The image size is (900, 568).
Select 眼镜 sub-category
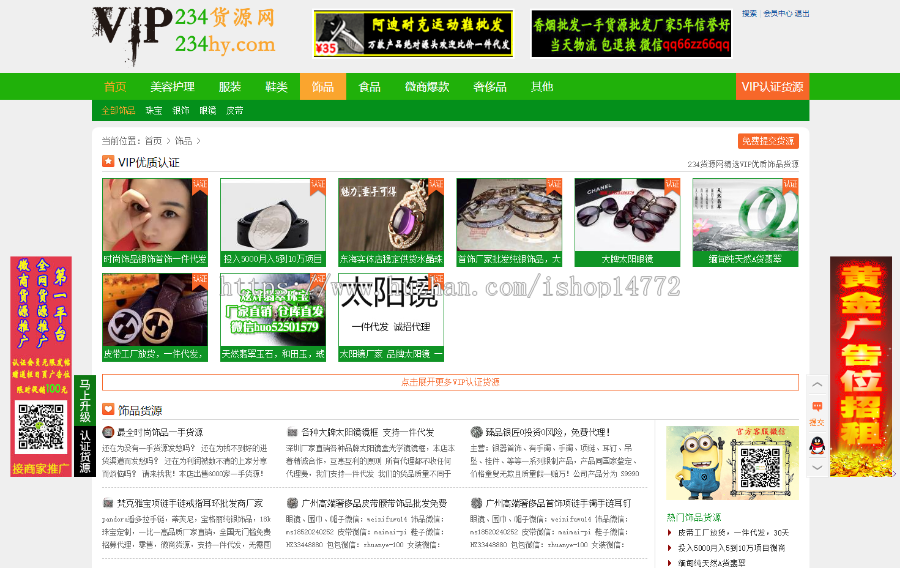tap(208, 110)
